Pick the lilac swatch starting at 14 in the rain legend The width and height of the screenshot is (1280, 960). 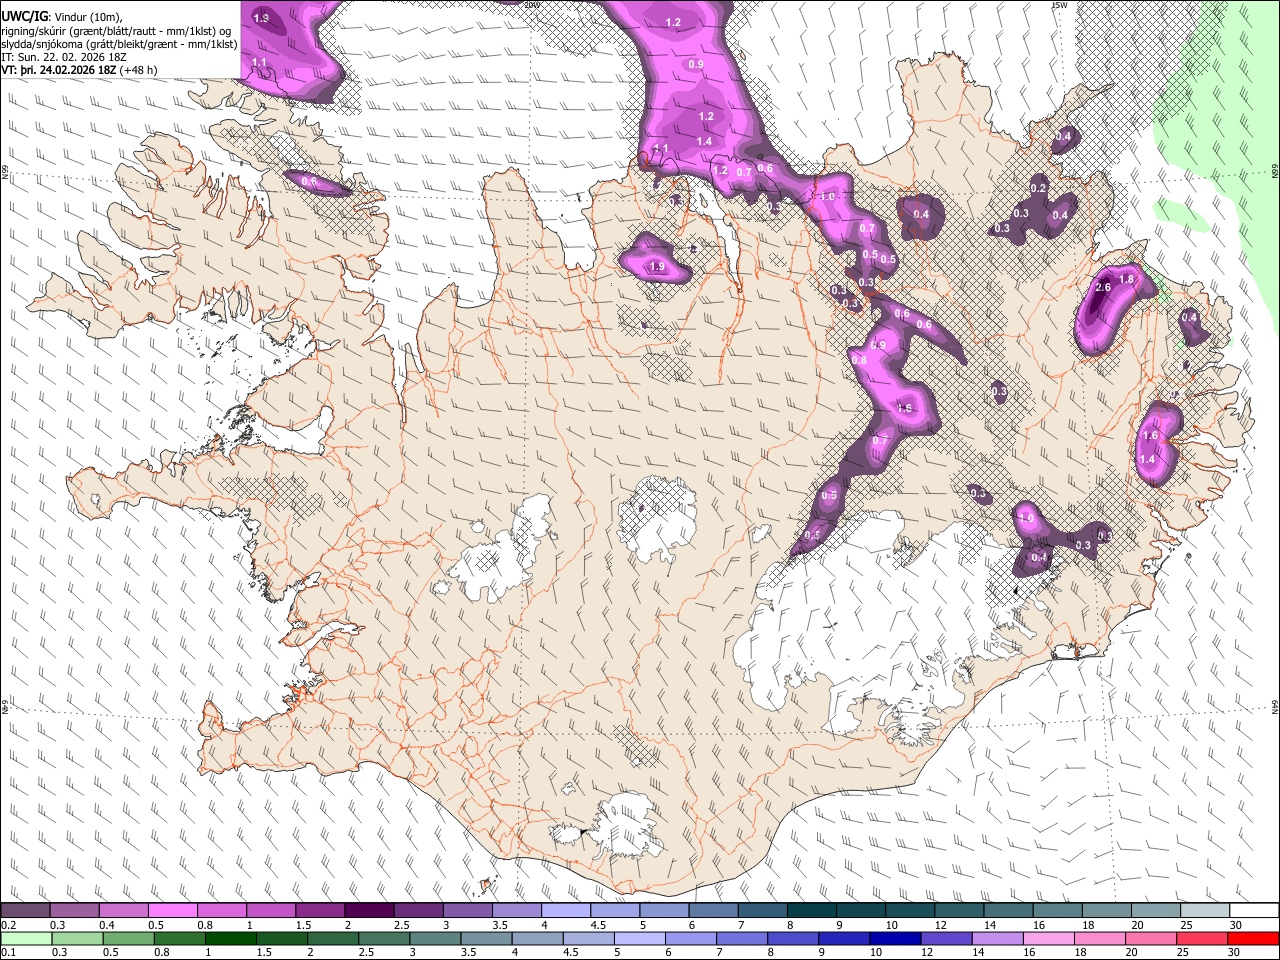tap(997, 938)
